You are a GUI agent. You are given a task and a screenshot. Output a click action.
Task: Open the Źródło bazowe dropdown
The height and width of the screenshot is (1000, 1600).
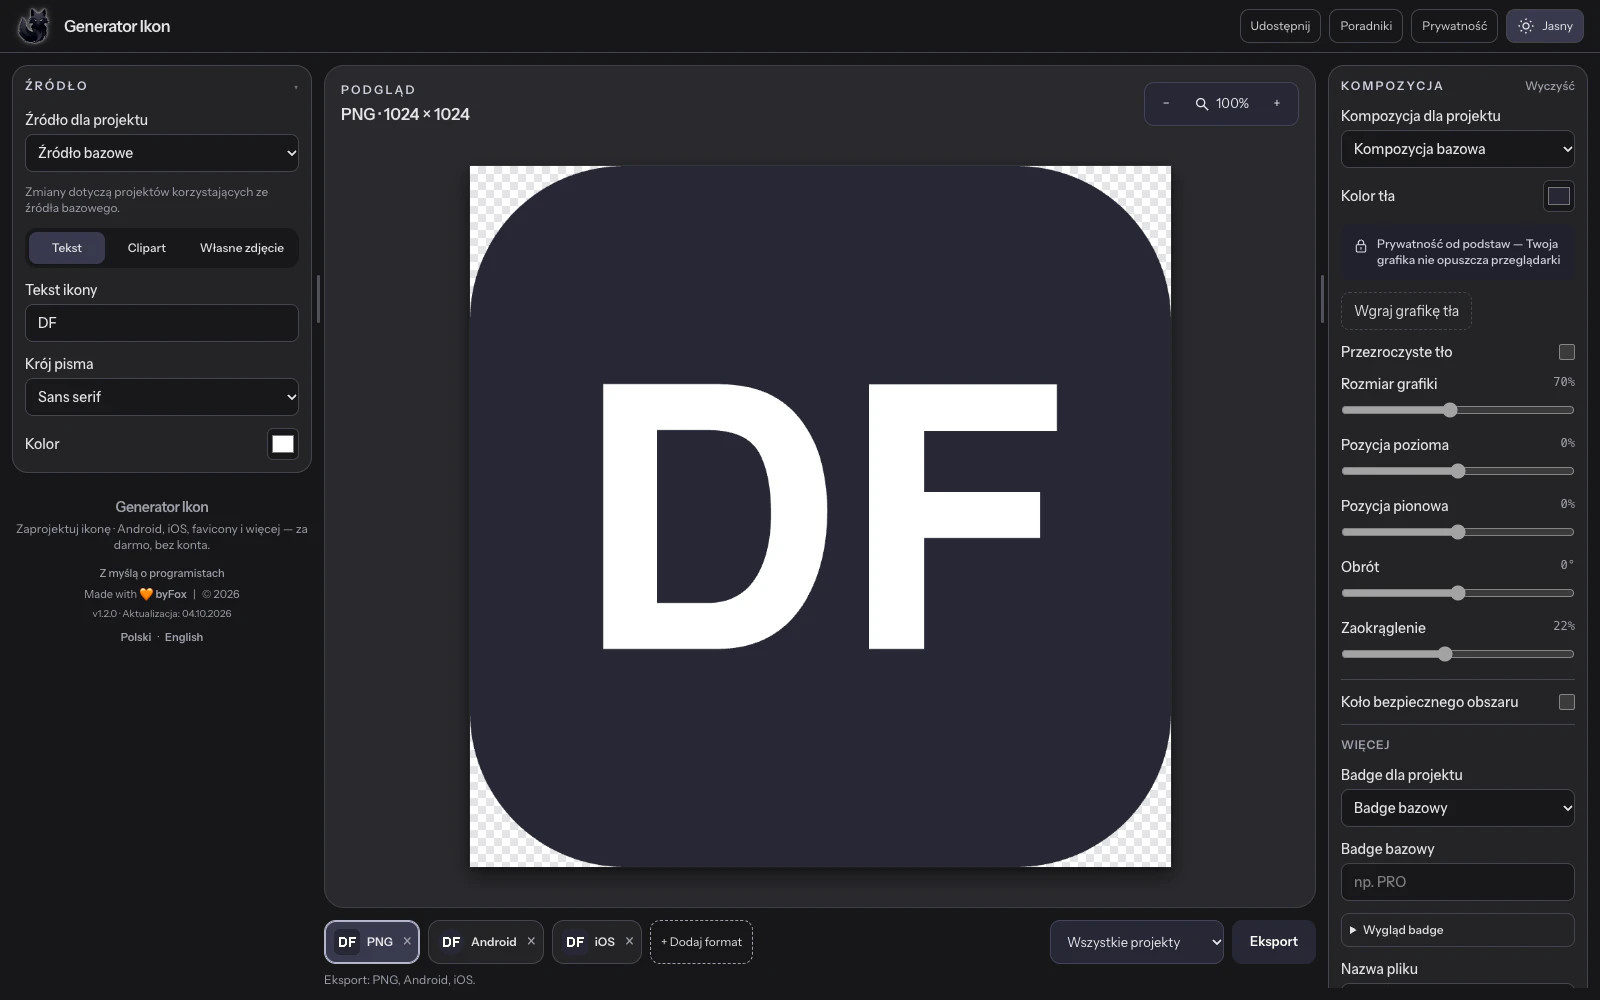[162, 153]
